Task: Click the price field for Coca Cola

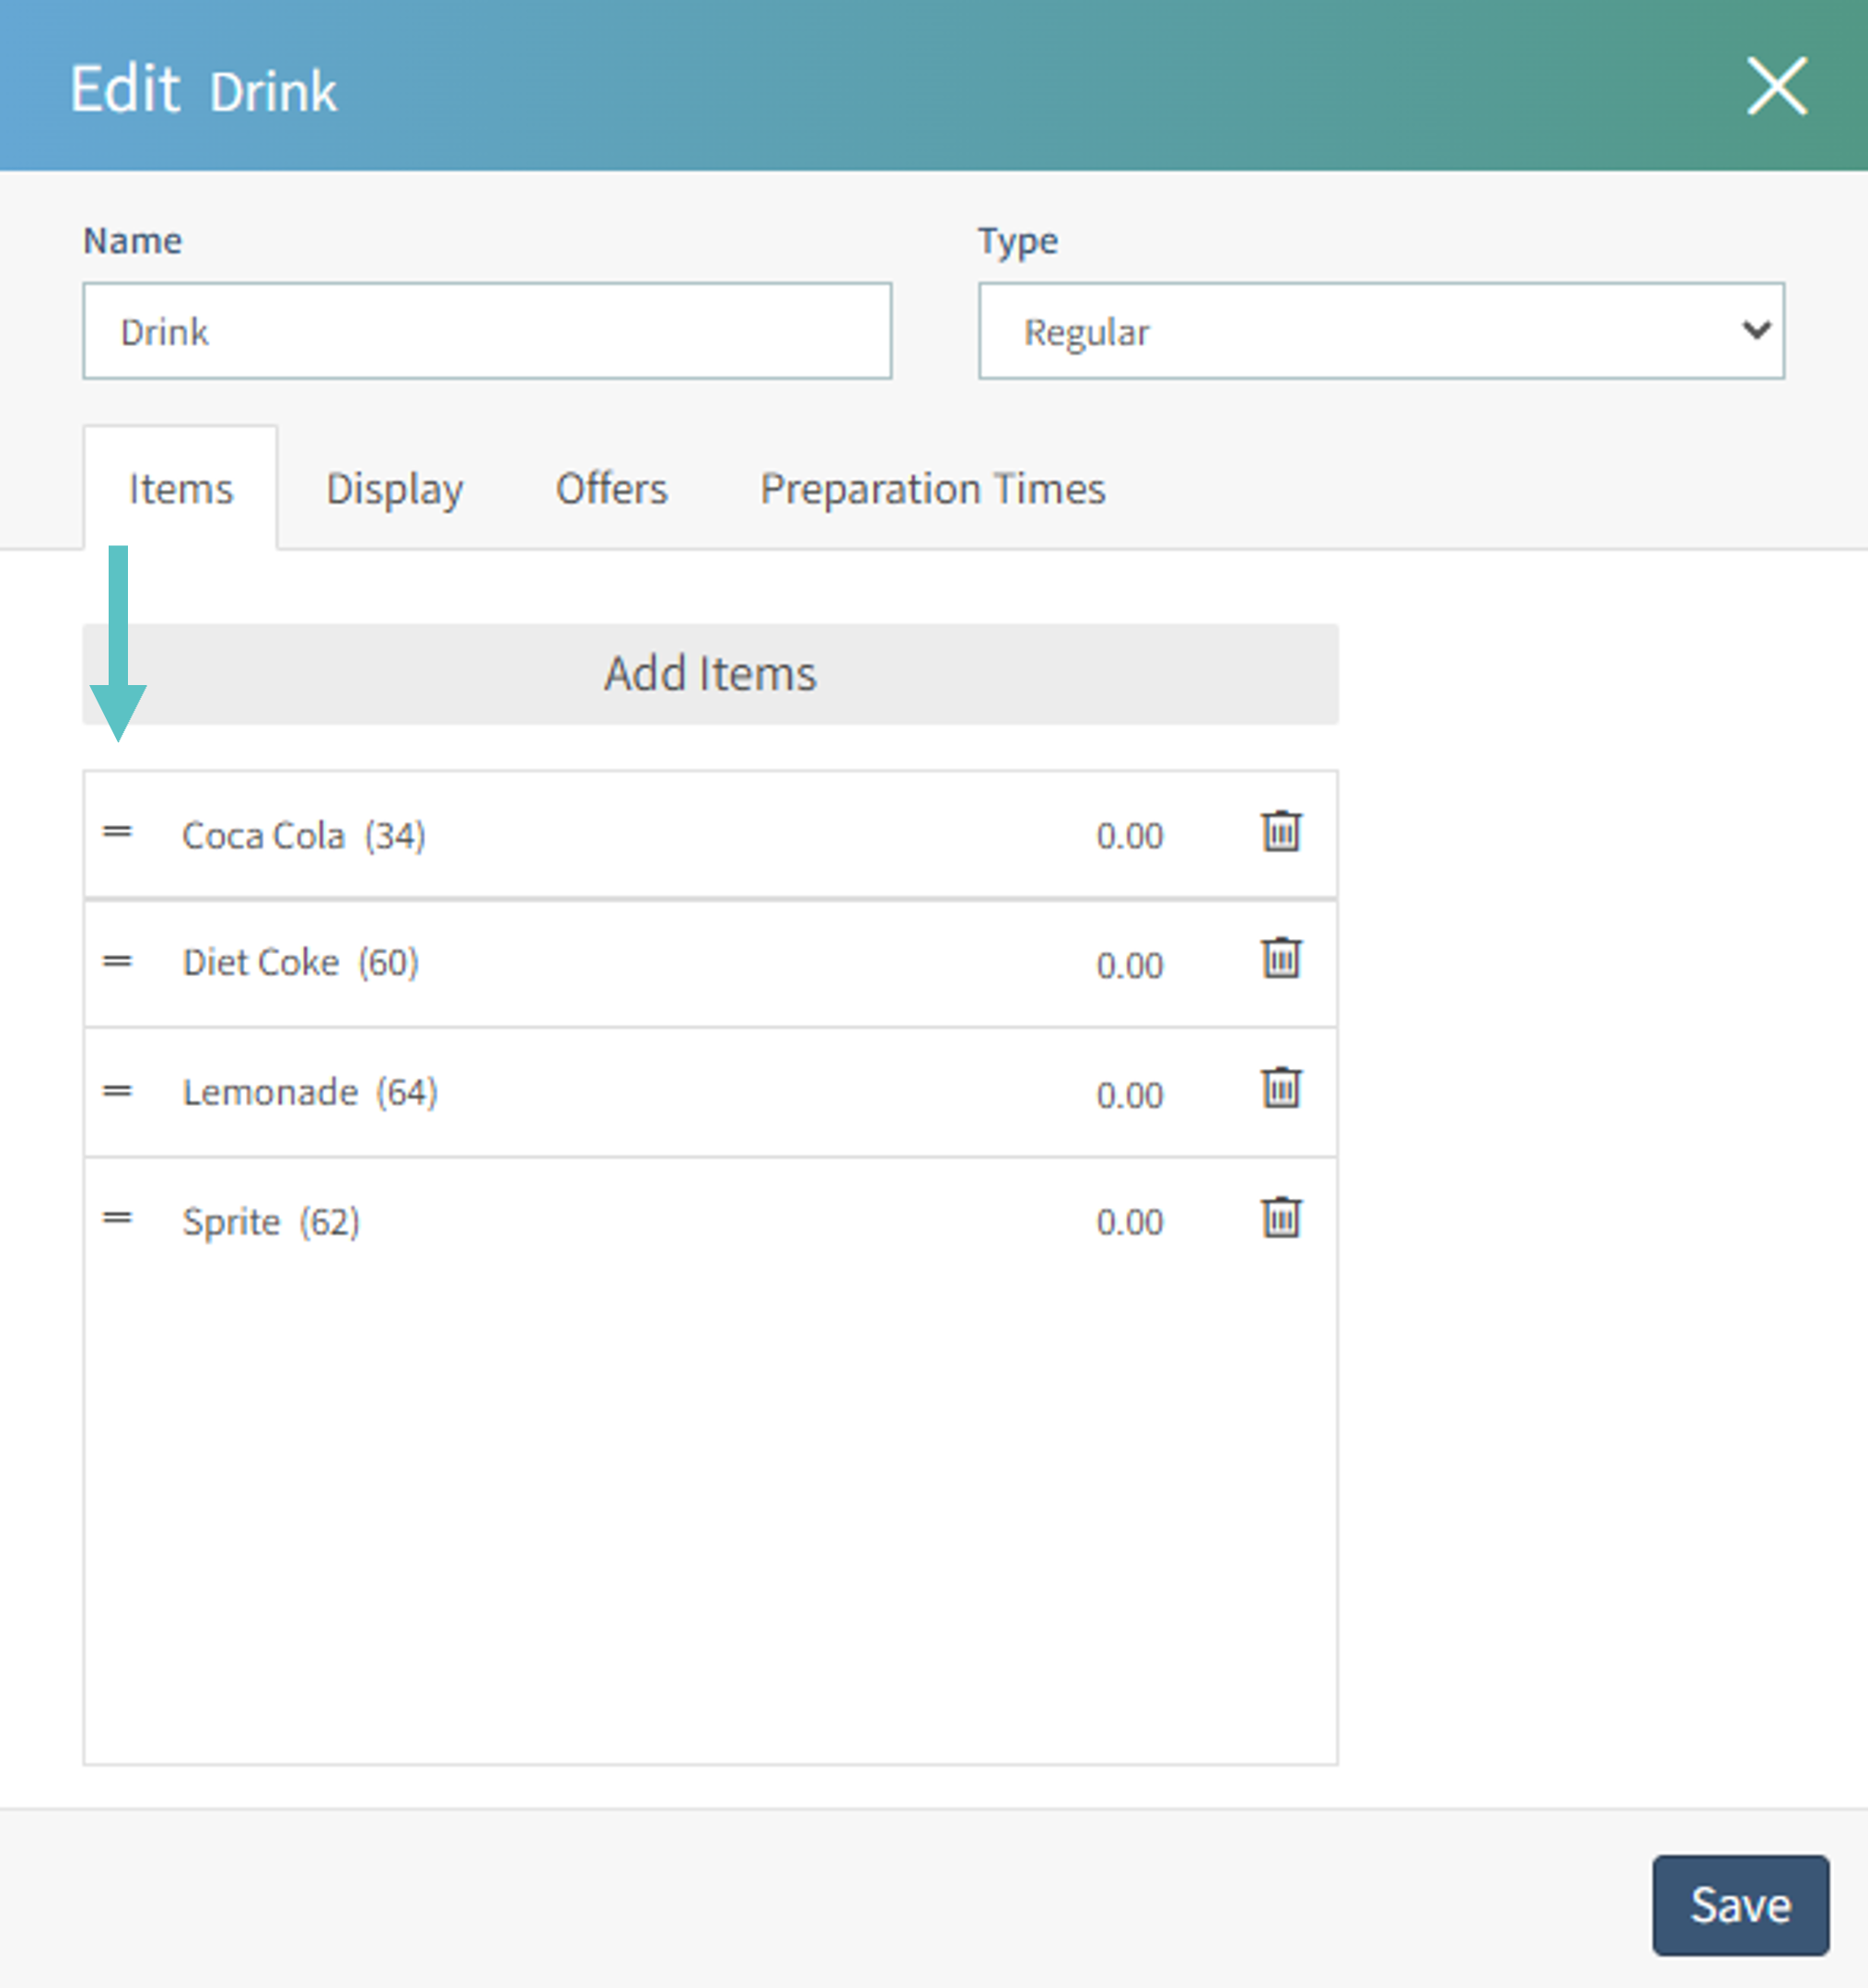Action: click(x=1129, y=836)
